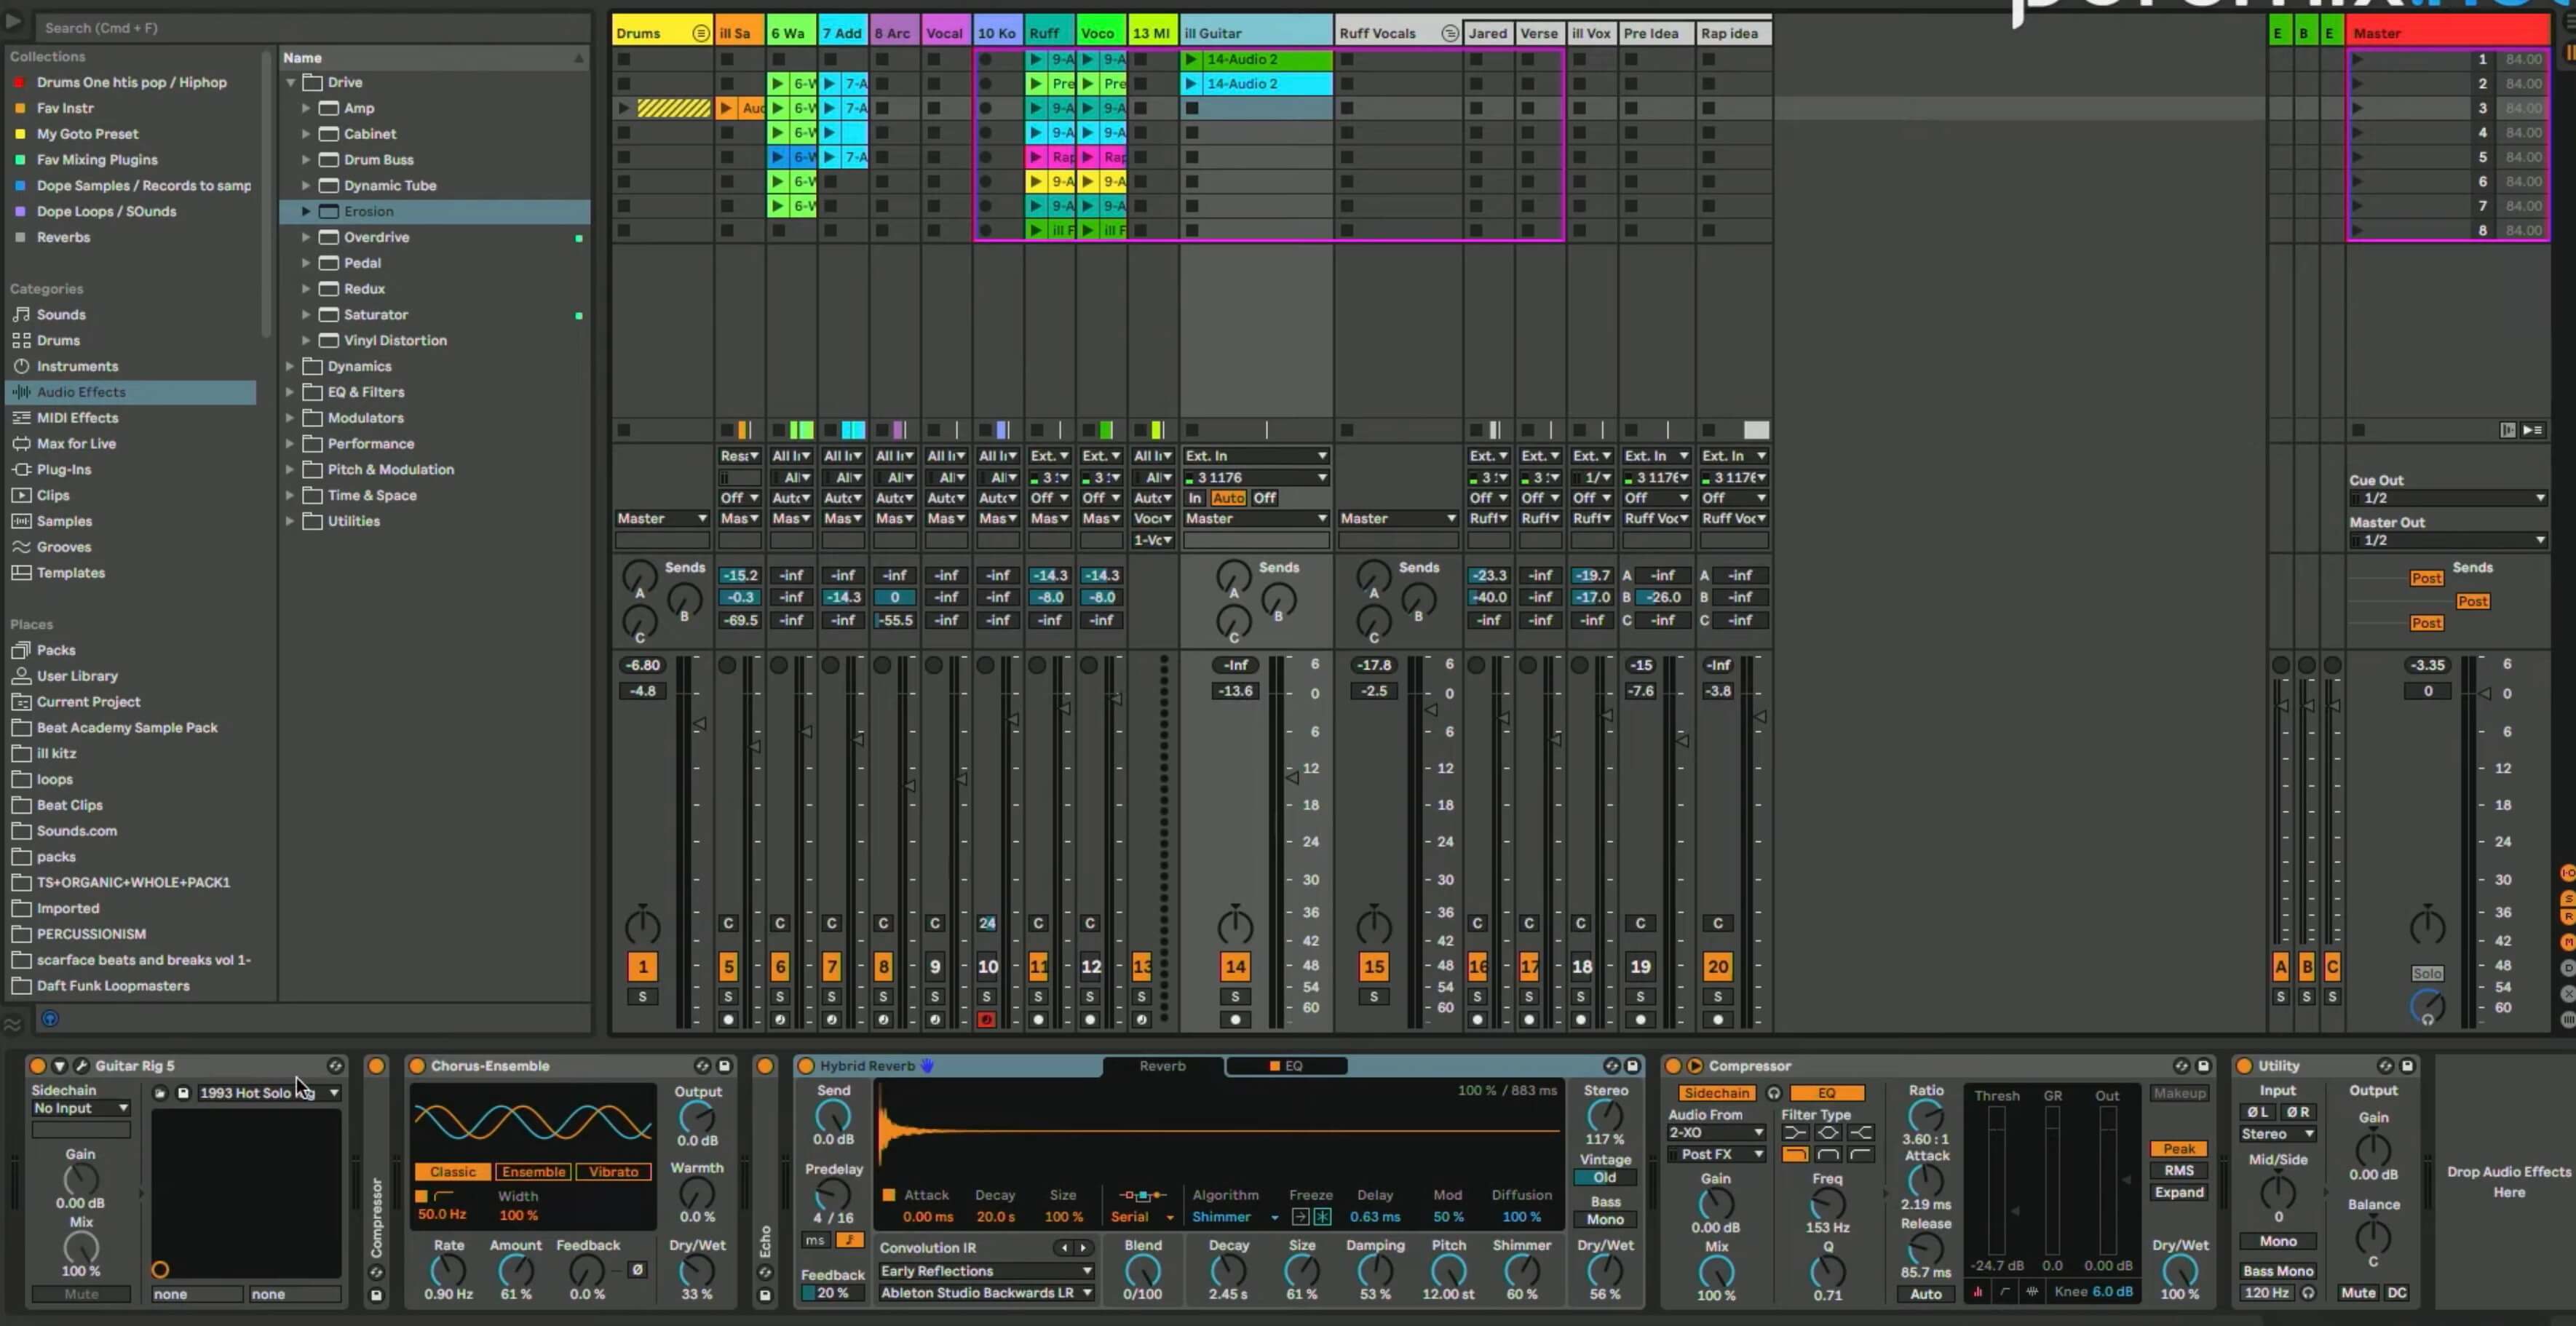Toggle track 14 activator for ill Guitar
Screen dimensions: 2576x1326
[x=1235, y=966]
